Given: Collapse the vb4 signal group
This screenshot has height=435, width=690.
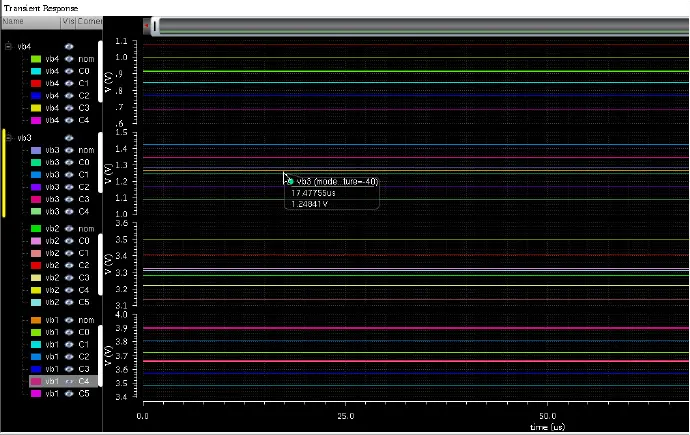Looking at the screenshot, I should pos(8,46).
